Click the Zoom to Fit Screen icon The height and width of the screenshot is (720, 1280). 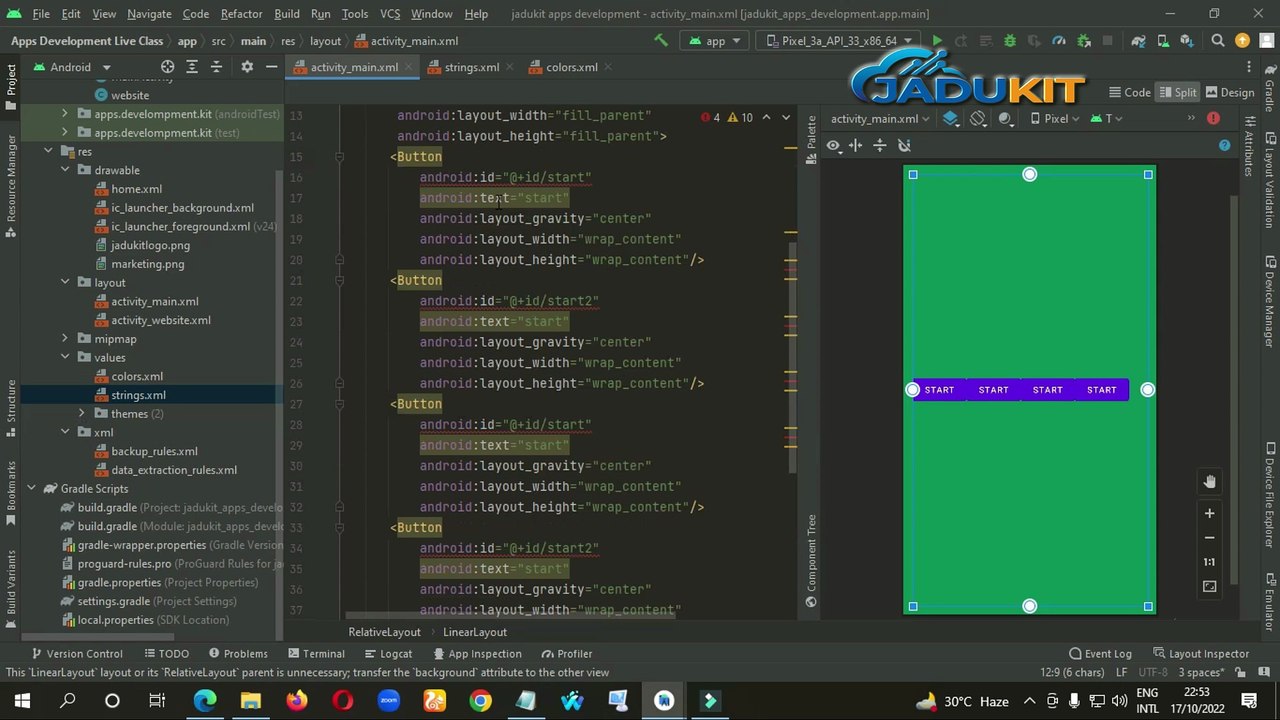(x=1209, y=587)
